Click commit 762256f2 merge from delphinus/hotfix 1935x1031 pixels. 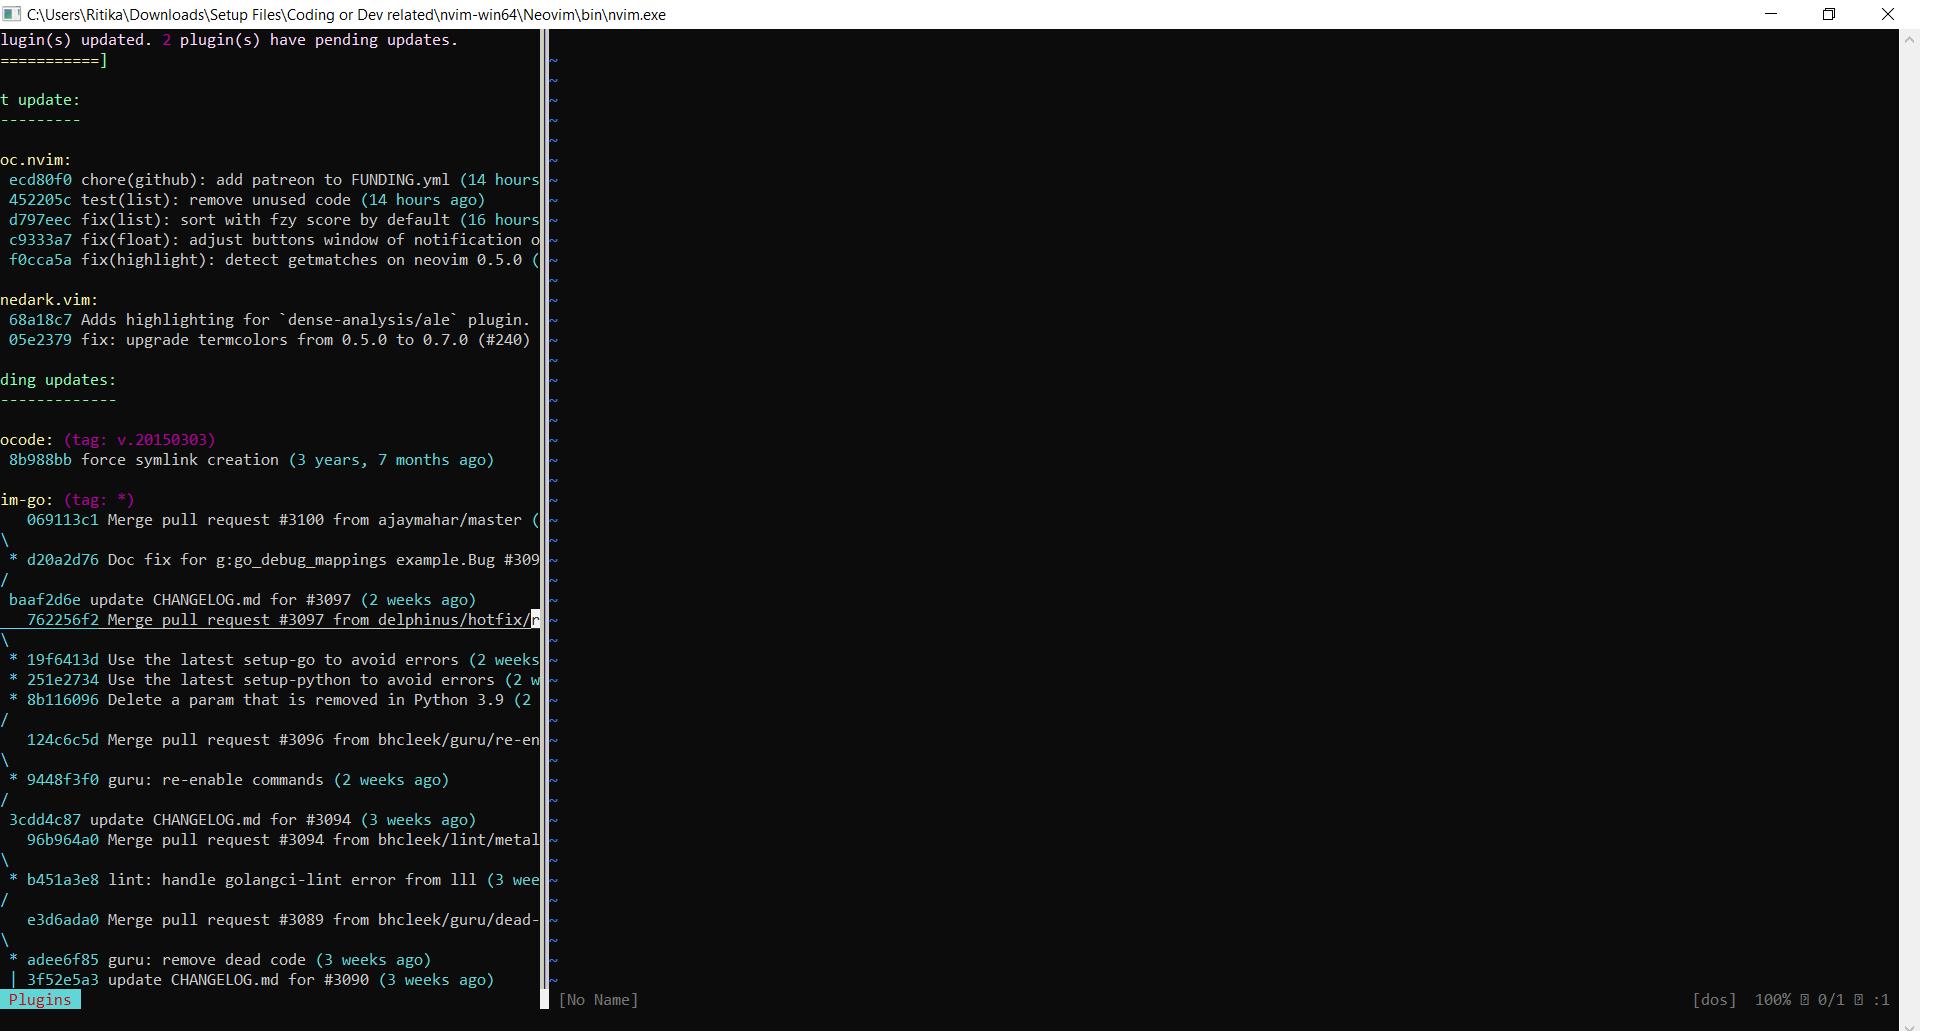[x=283, y=620]
